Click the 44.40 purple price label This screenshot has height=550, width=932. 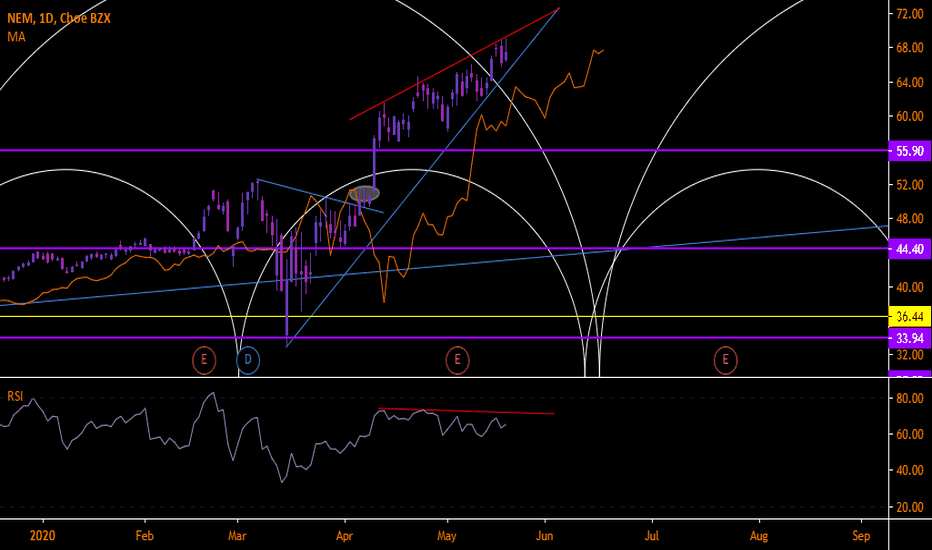click(x=909, y=249)
